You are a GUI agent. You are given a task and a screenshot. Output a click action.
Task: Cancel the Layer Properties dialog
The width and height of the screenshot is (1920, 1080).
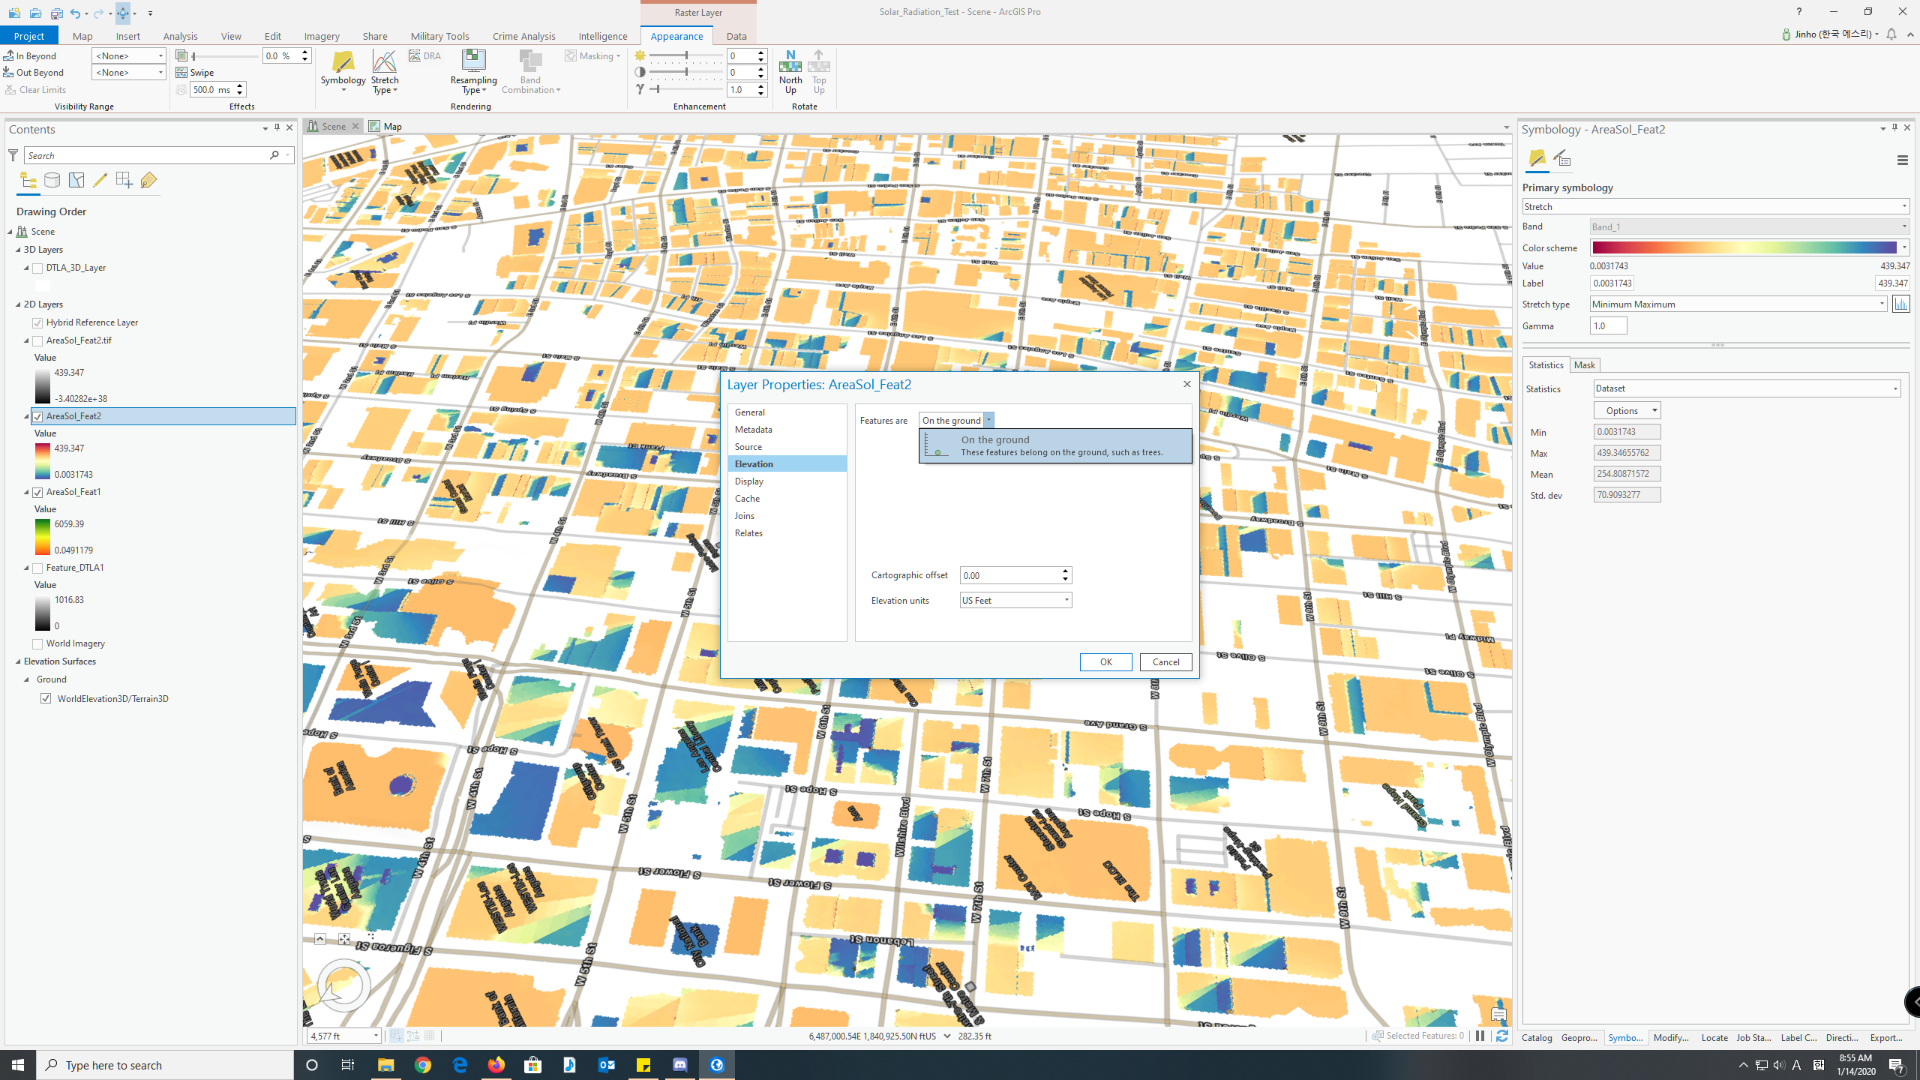1166,662
